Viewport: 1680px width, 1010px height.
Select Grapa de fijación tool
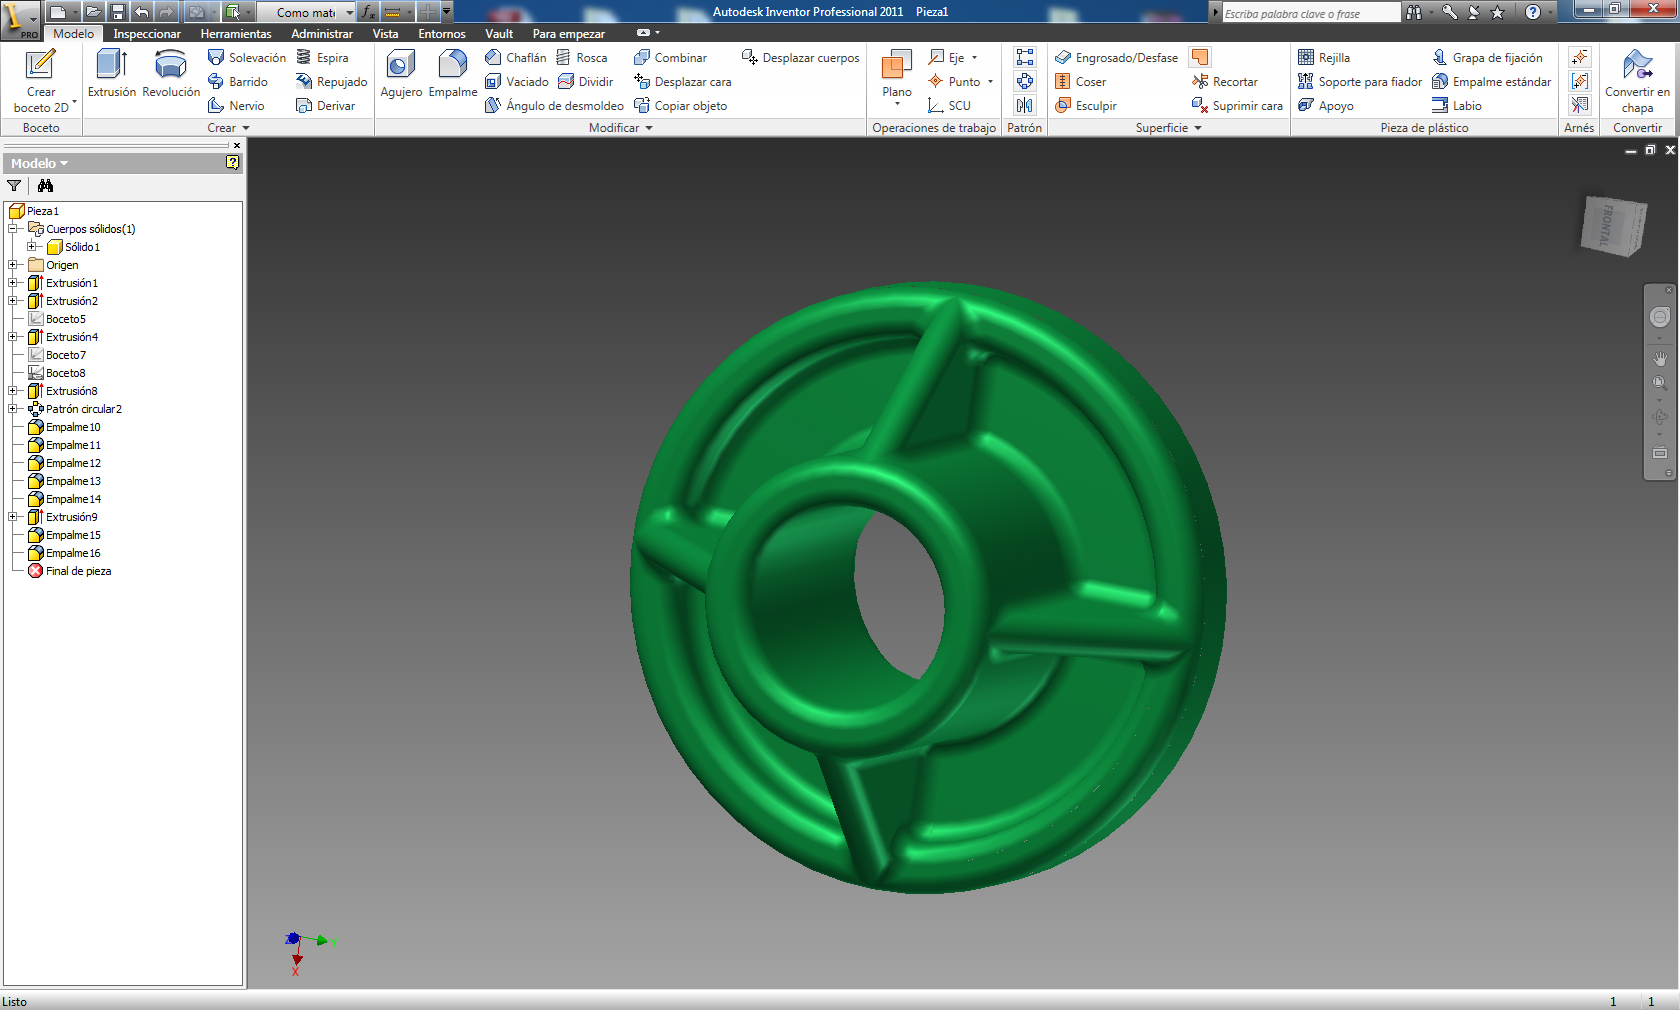pos(1487,58)
